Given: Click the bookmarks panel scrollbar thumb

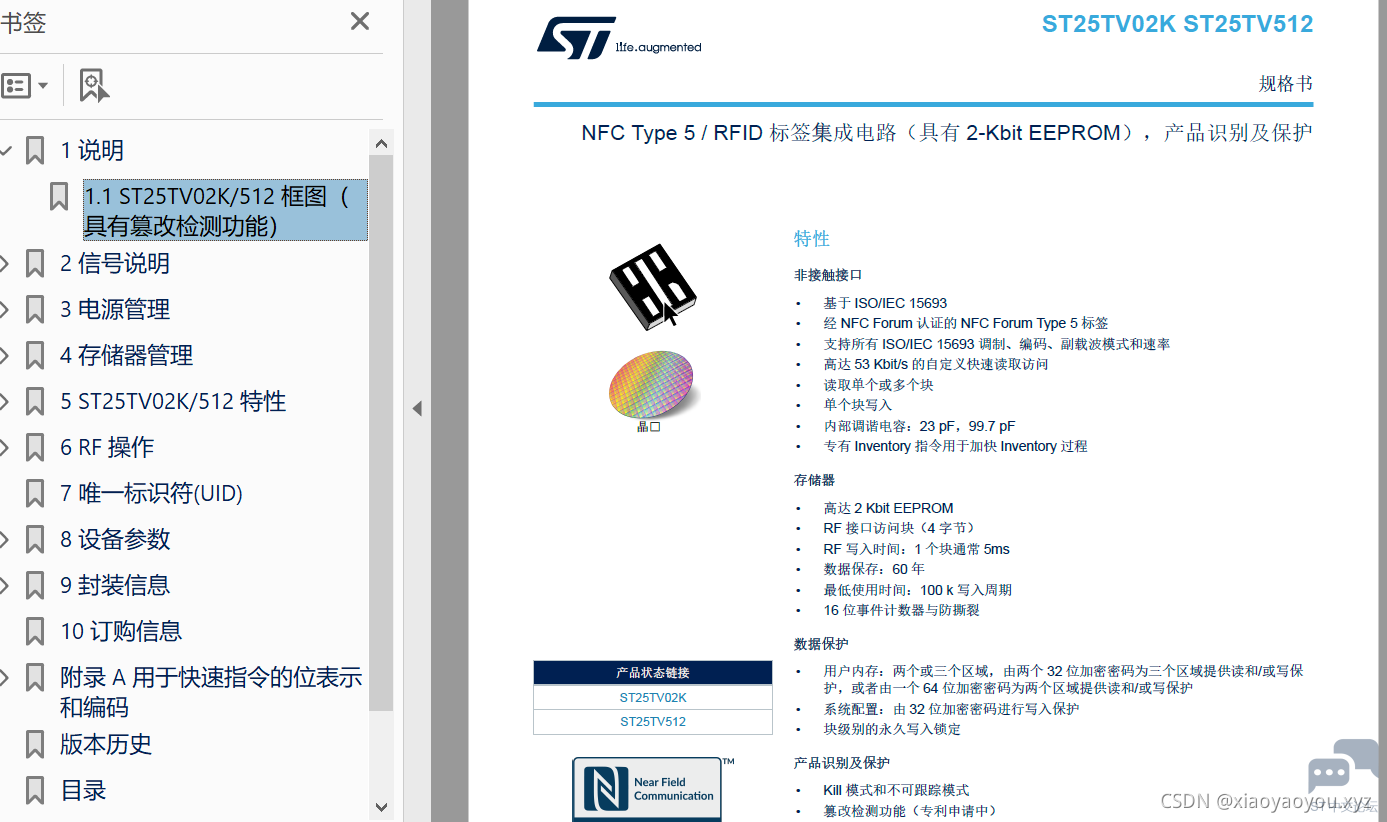Looking at the screenshot, I should [x=381, y=433].
